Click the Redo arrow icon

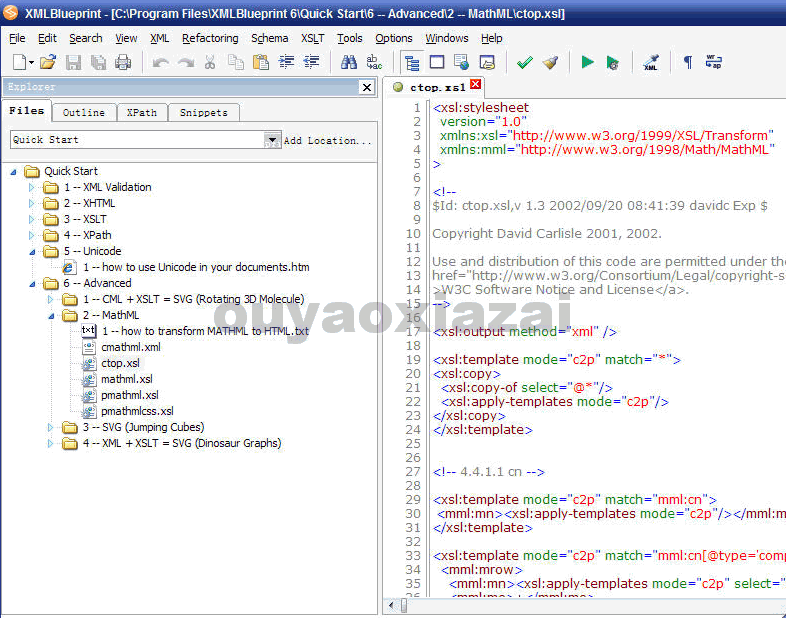coord(186,63)
